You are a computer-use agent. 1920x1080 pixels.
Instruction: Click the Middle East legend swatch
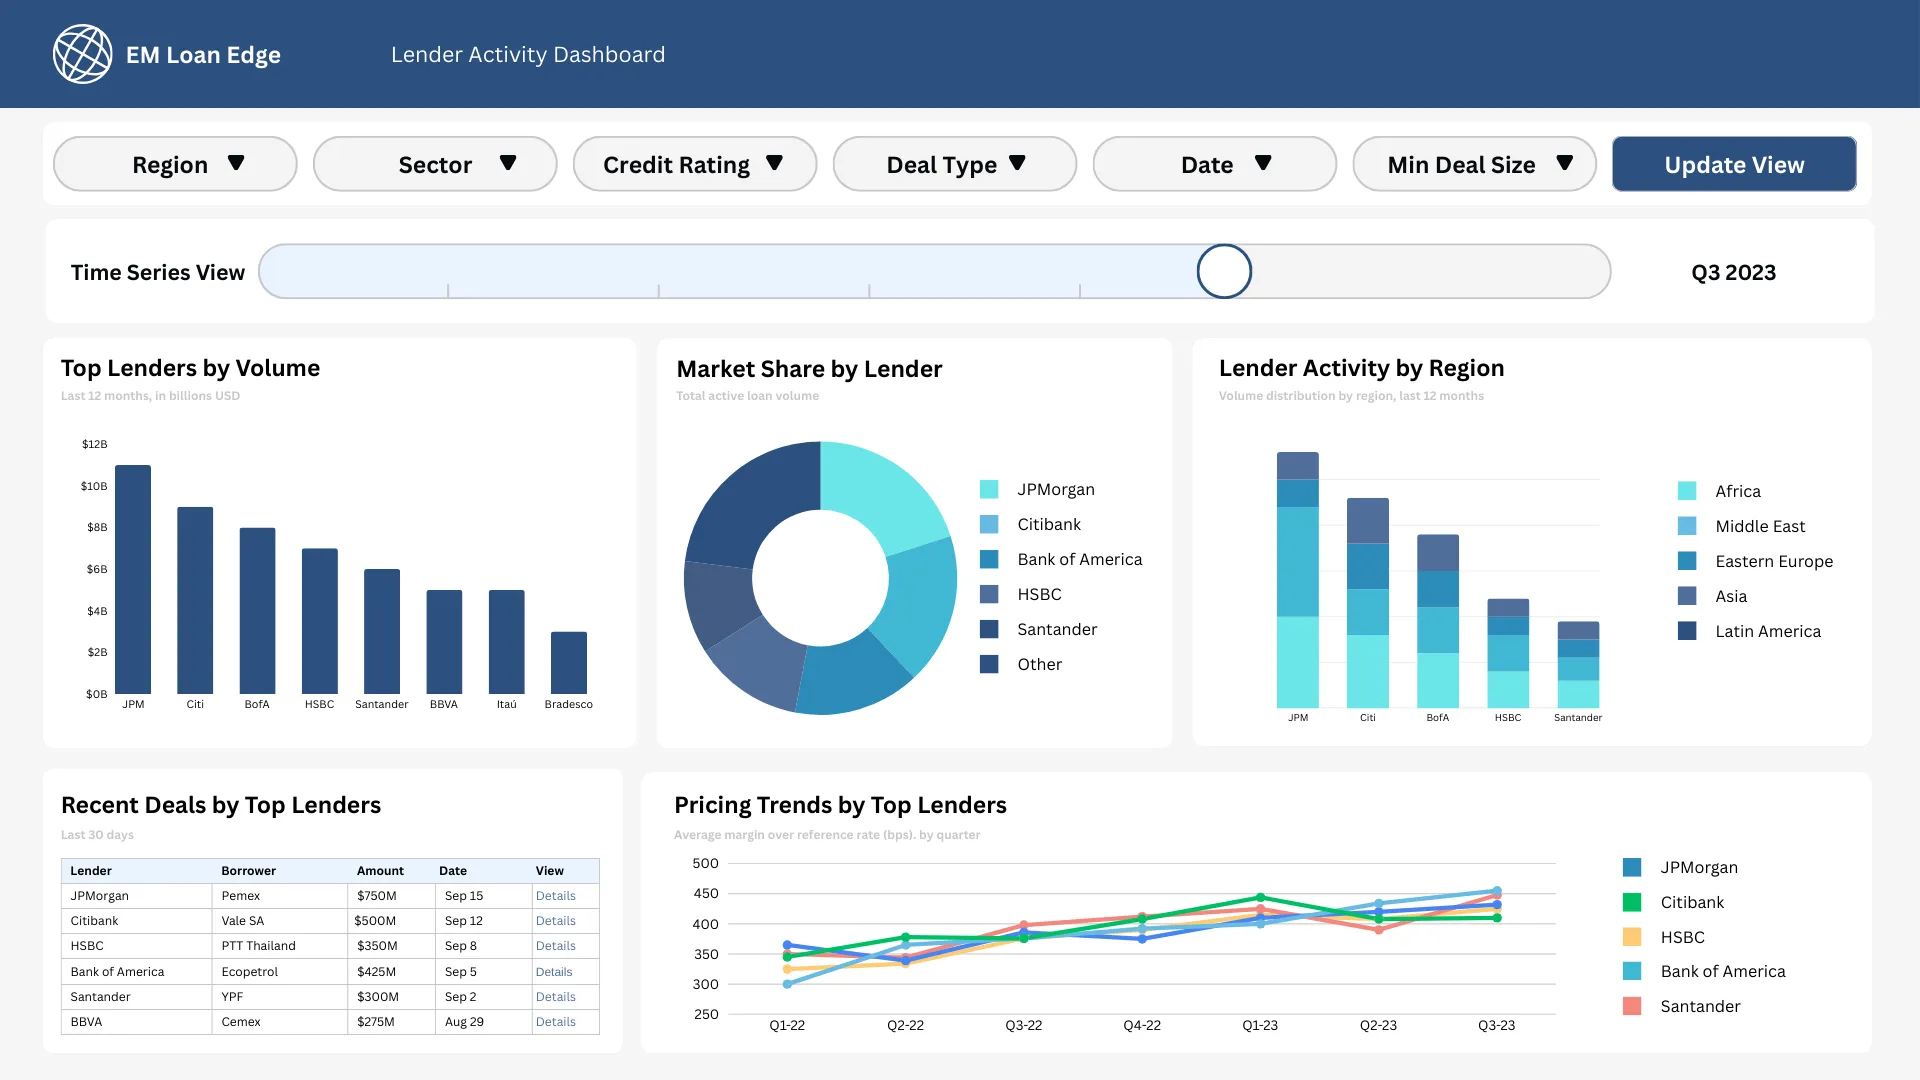click(x=1687, y=526)
